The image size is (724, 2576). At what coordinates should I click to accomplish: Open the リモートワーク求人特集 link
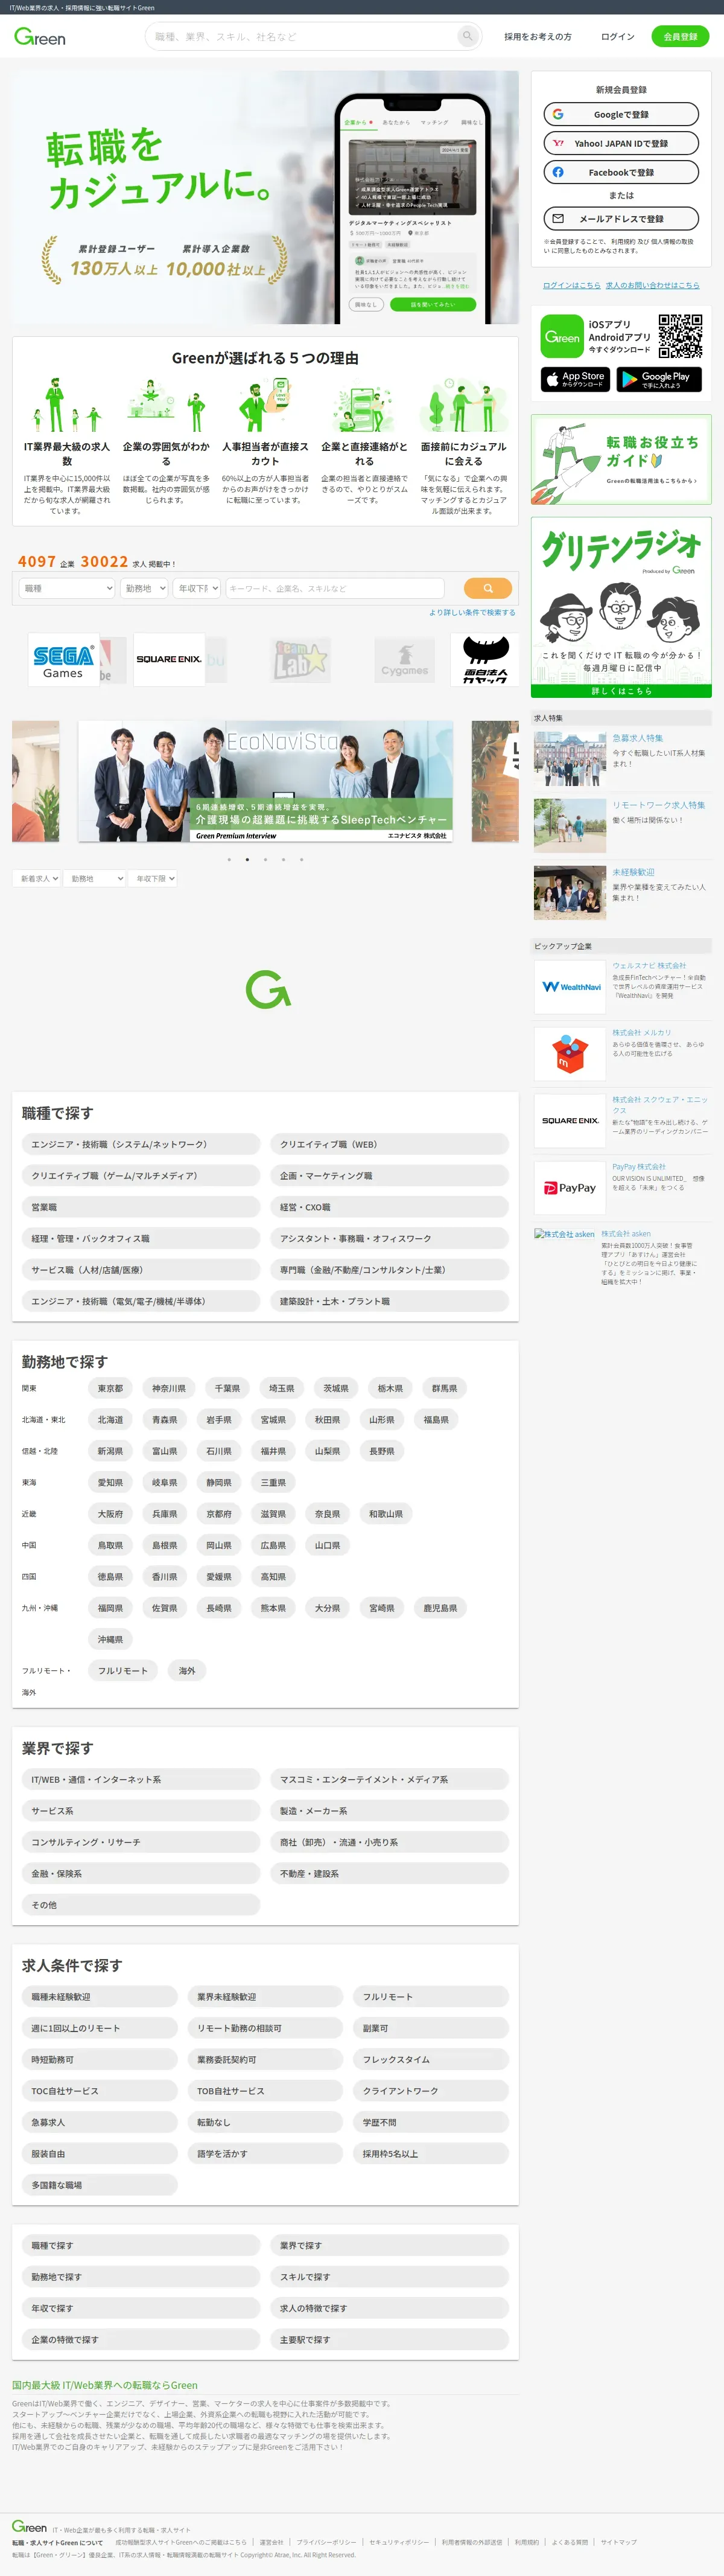[x=658, y=805]
